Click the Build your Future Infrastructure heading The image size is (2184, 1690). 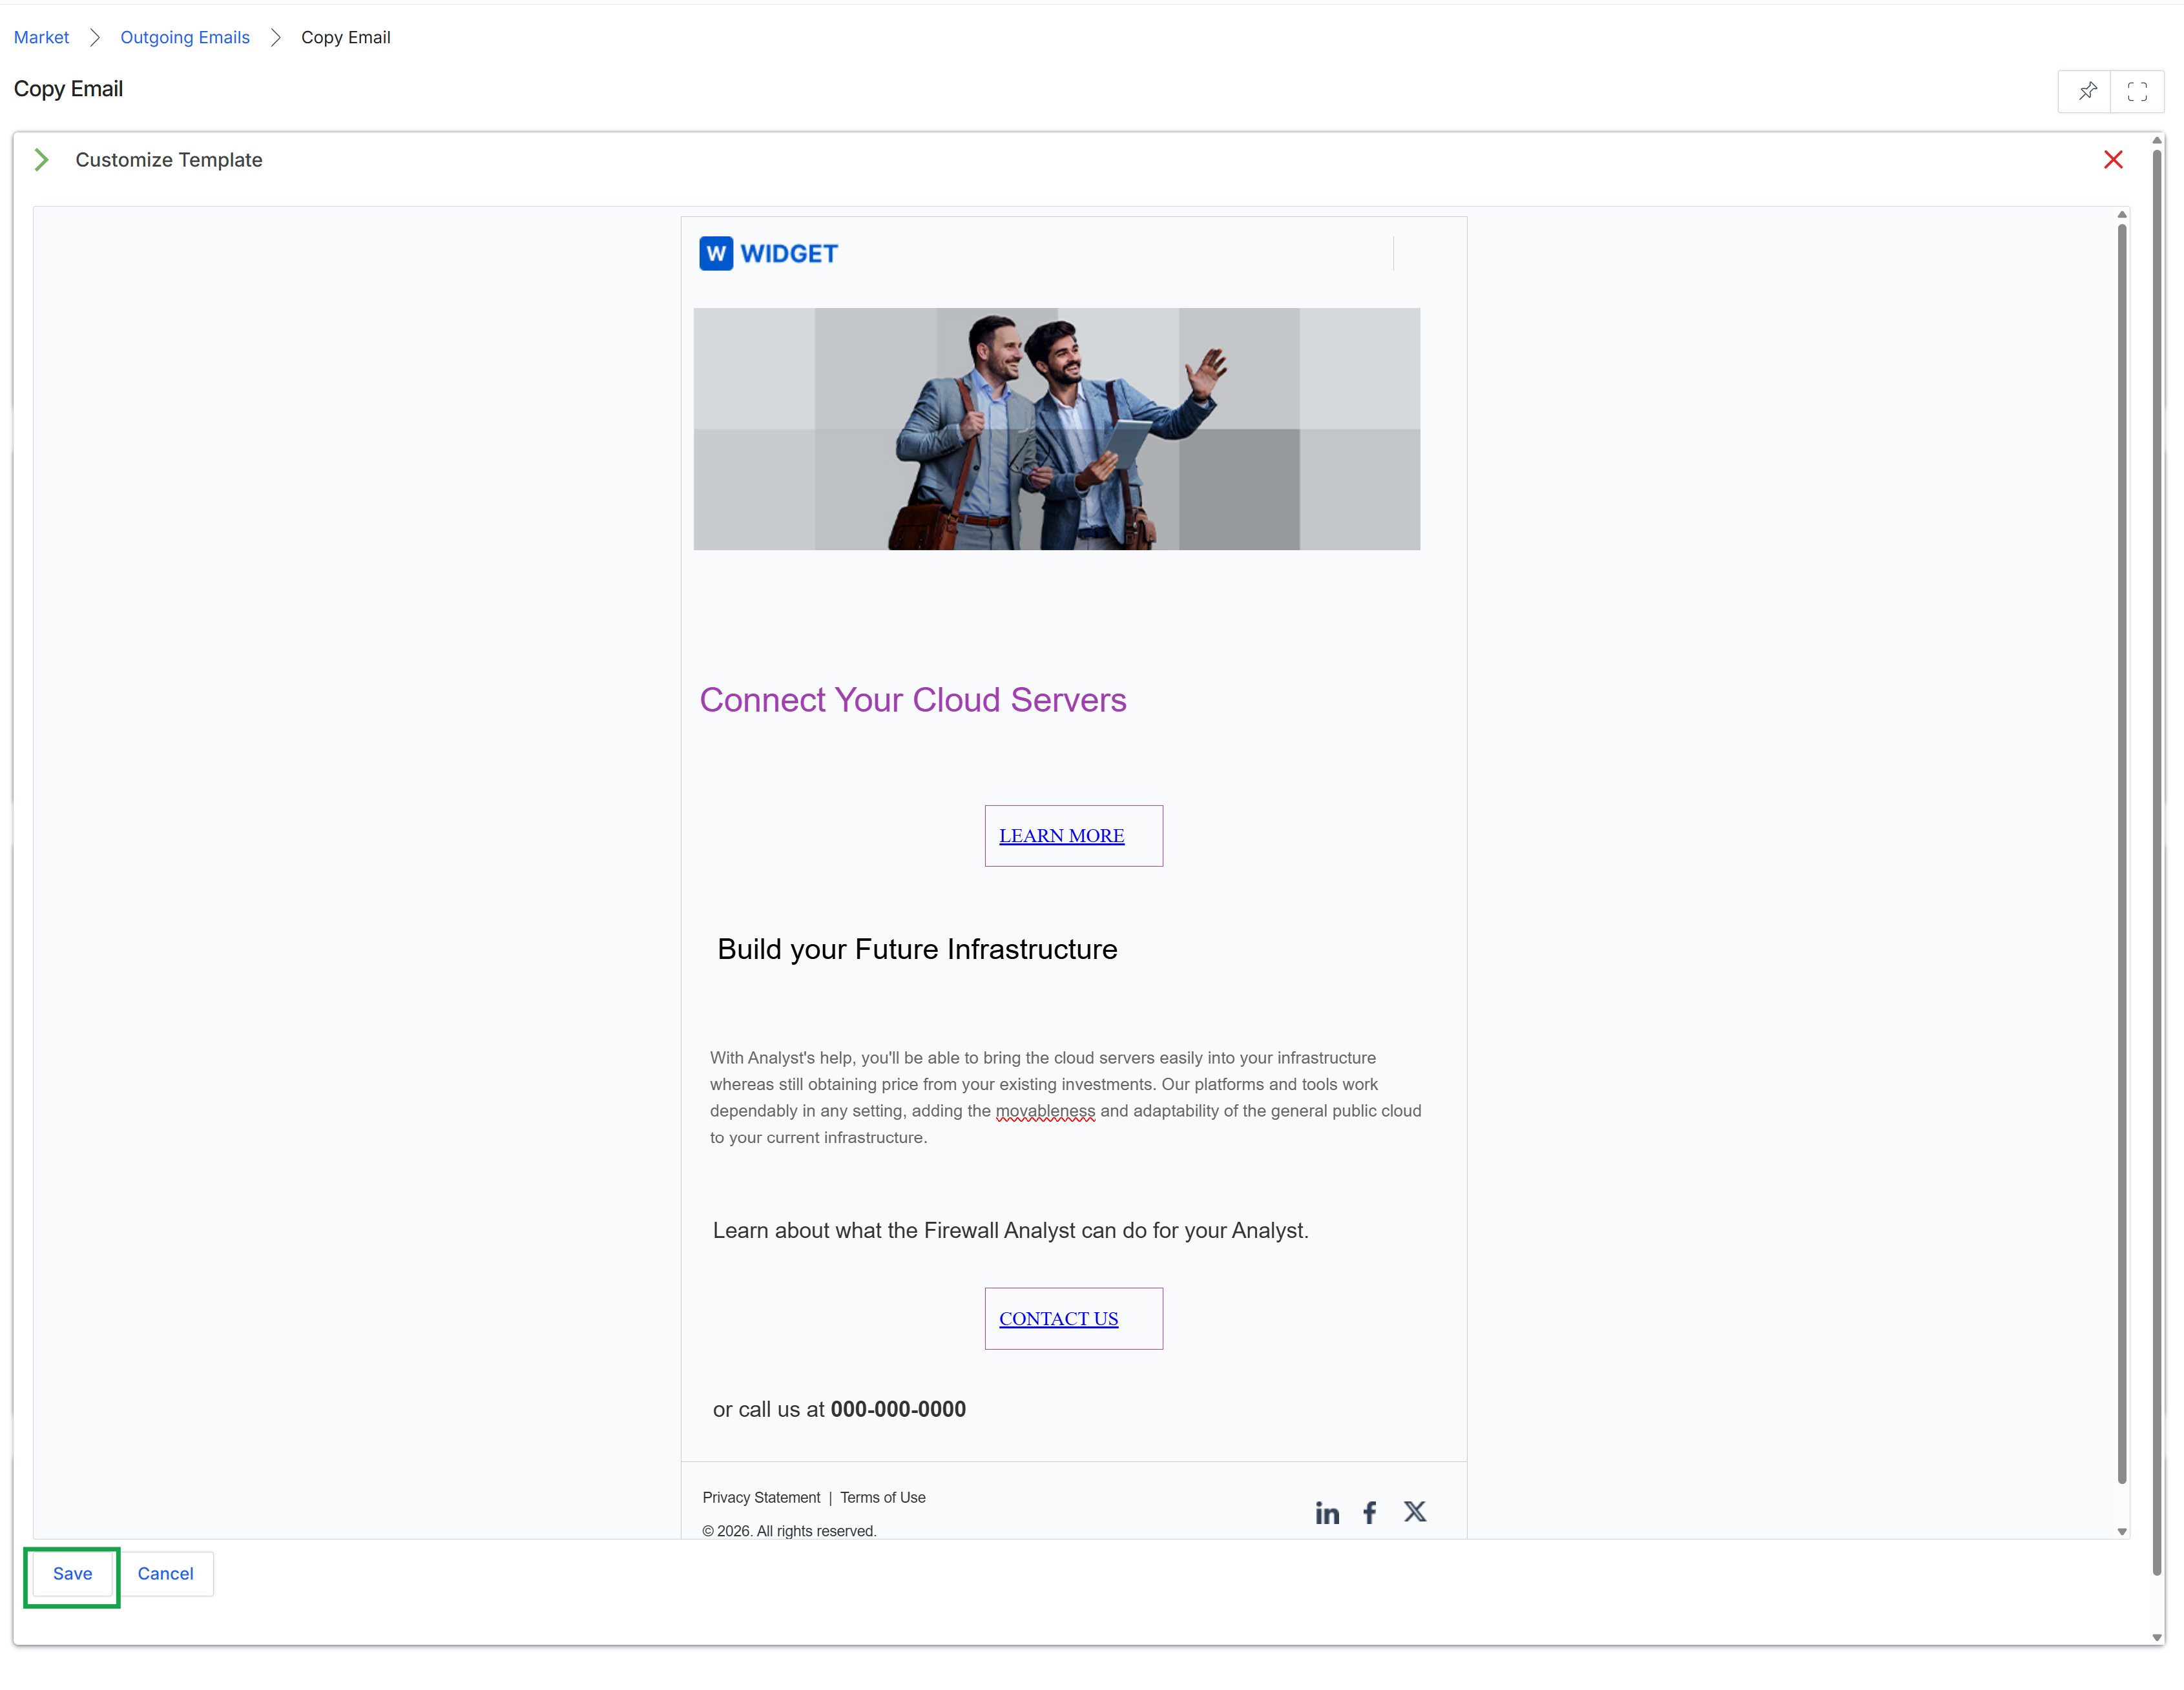(x=917, y=949)
